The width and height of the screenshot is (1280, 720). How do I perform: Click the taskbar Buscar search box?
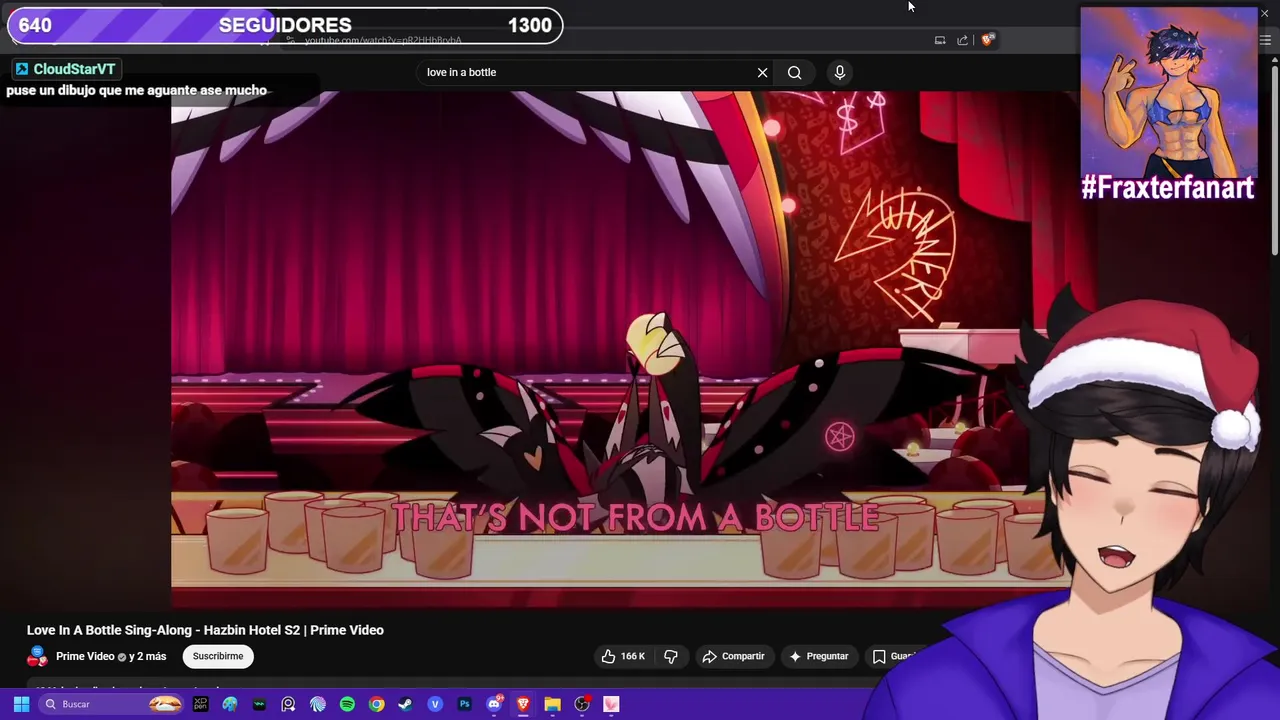(x=112, y=704)
